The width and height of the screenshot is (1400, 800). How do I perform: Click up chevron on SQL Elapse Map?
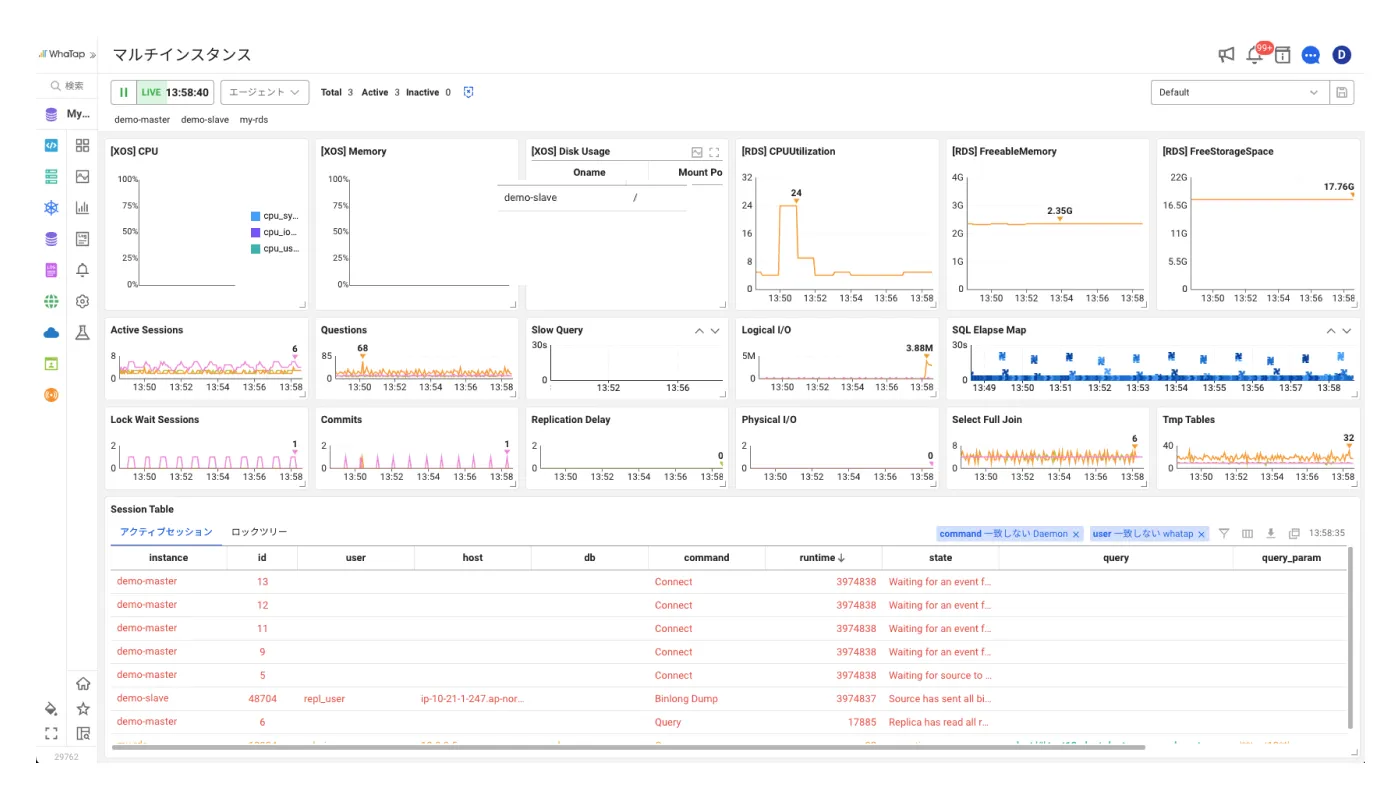tap(1331, 331)
